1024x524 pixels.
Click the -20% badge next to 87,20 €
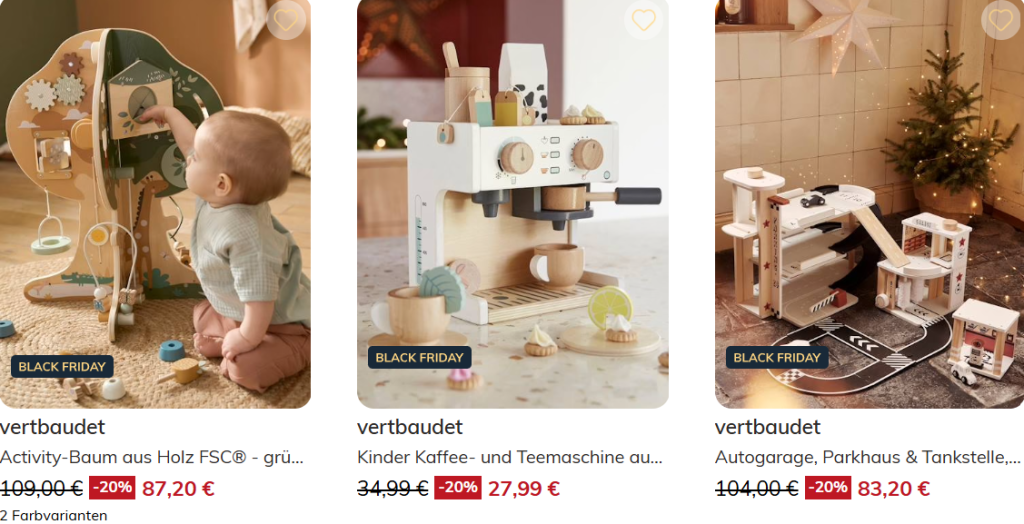112,487
